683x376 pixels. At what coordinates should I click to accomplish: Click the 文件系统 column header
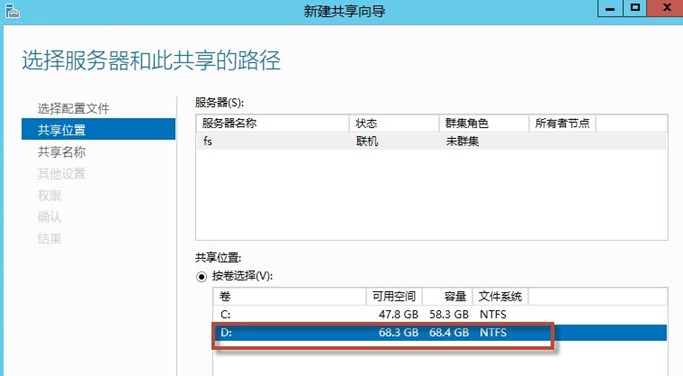coord(500,297)
